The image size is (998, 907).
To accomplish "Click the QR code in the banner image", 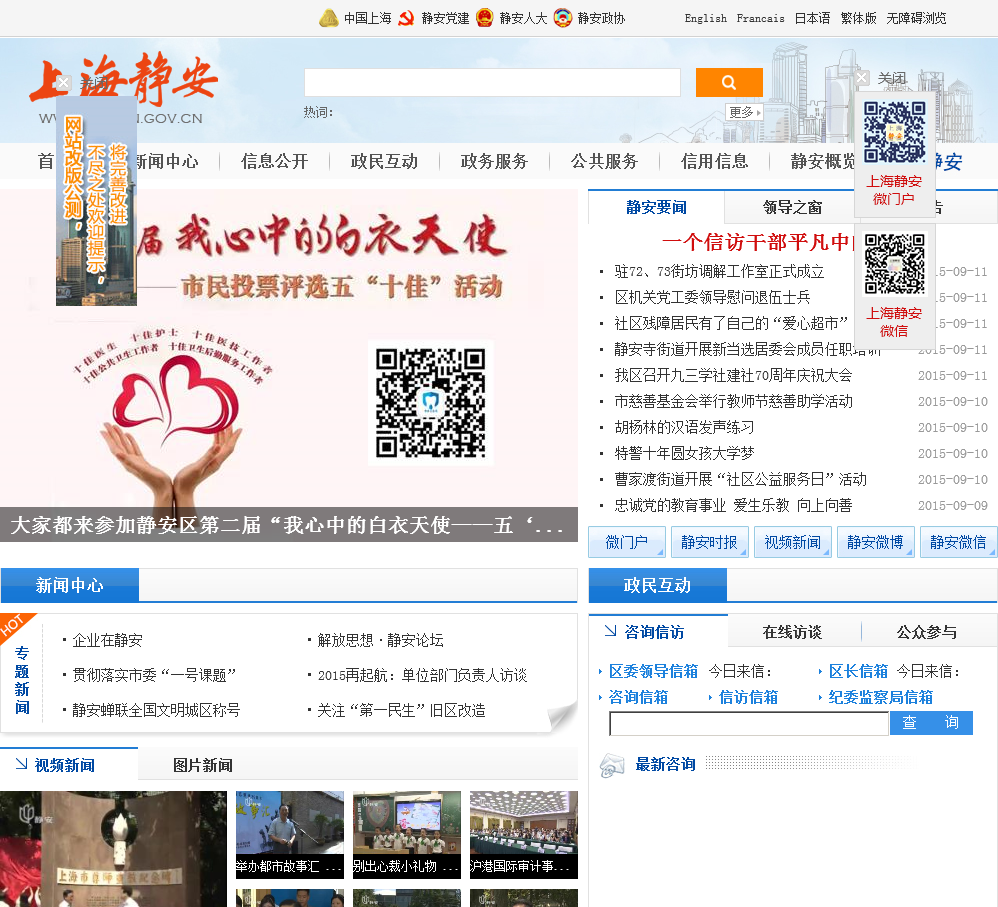I will point(430,402).
